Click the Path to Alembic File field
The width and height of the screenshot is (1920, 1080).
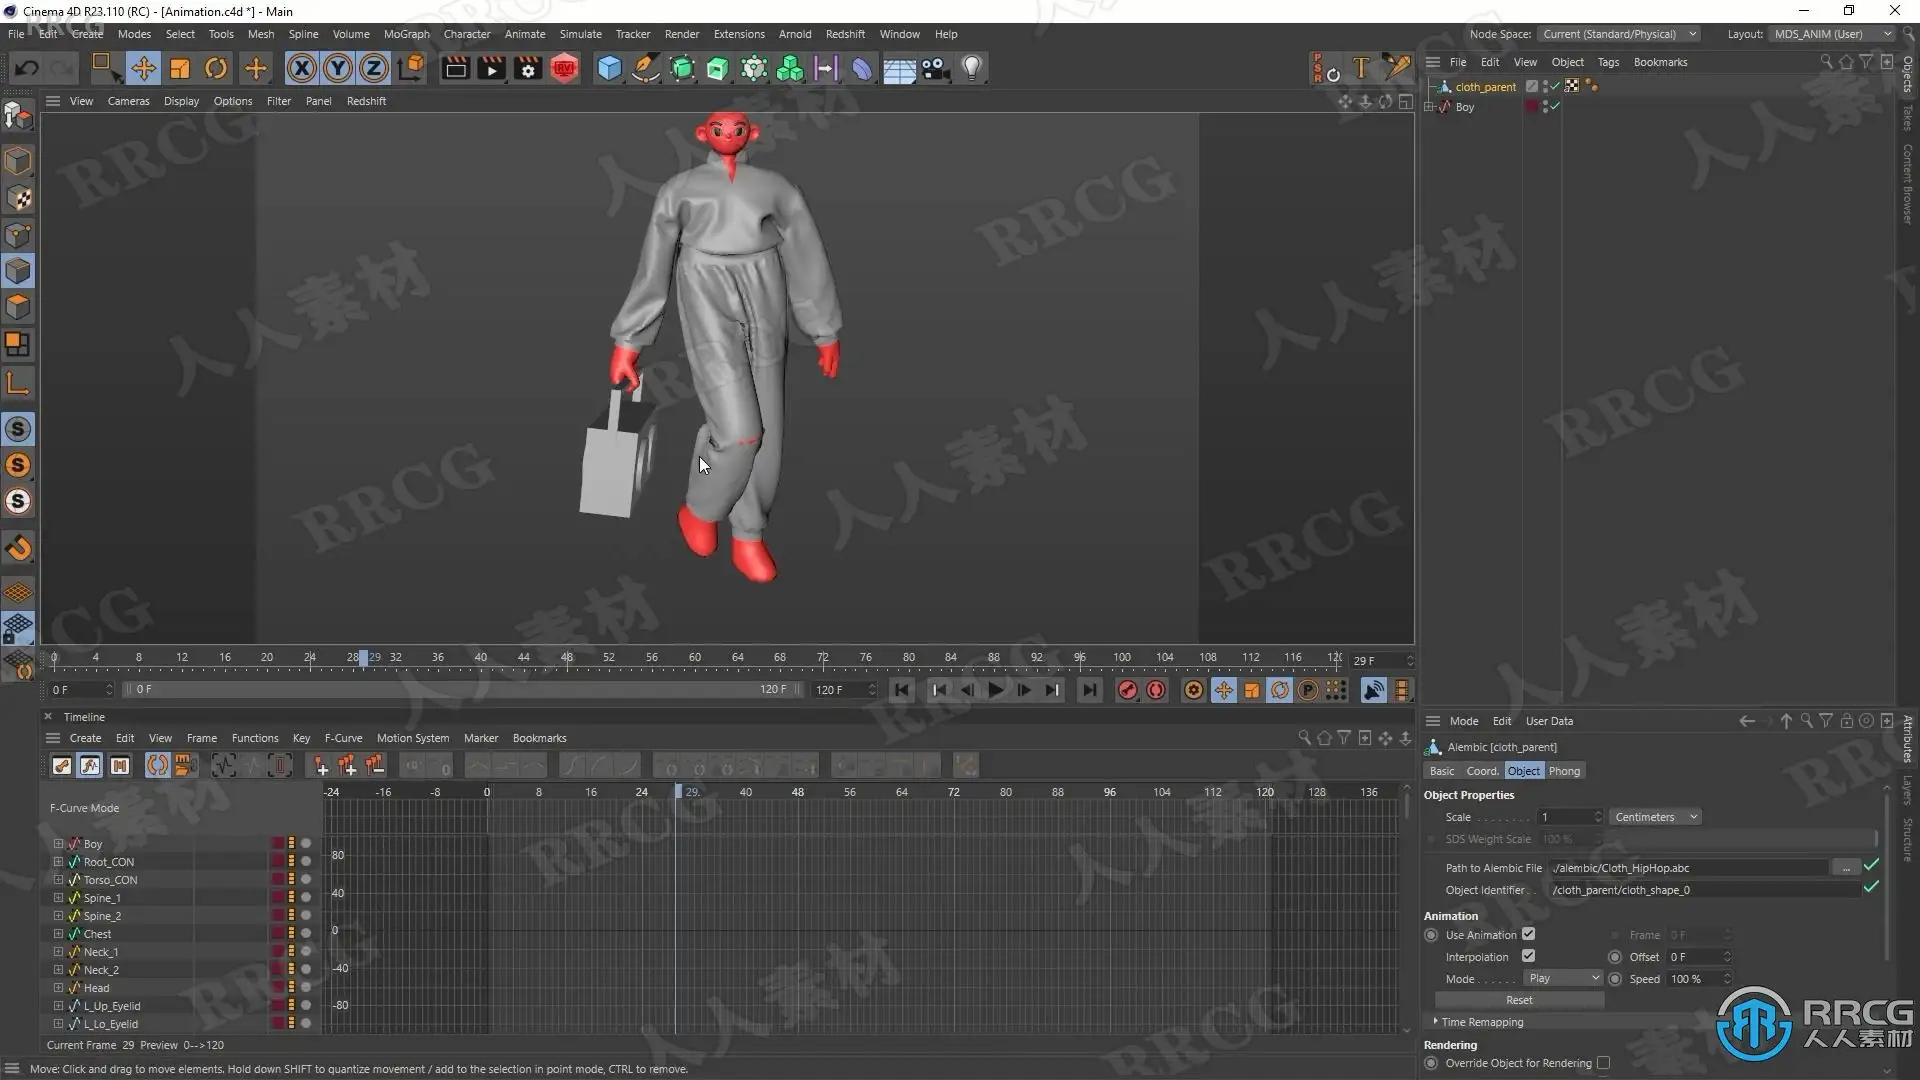click(x=1688, y=868)
